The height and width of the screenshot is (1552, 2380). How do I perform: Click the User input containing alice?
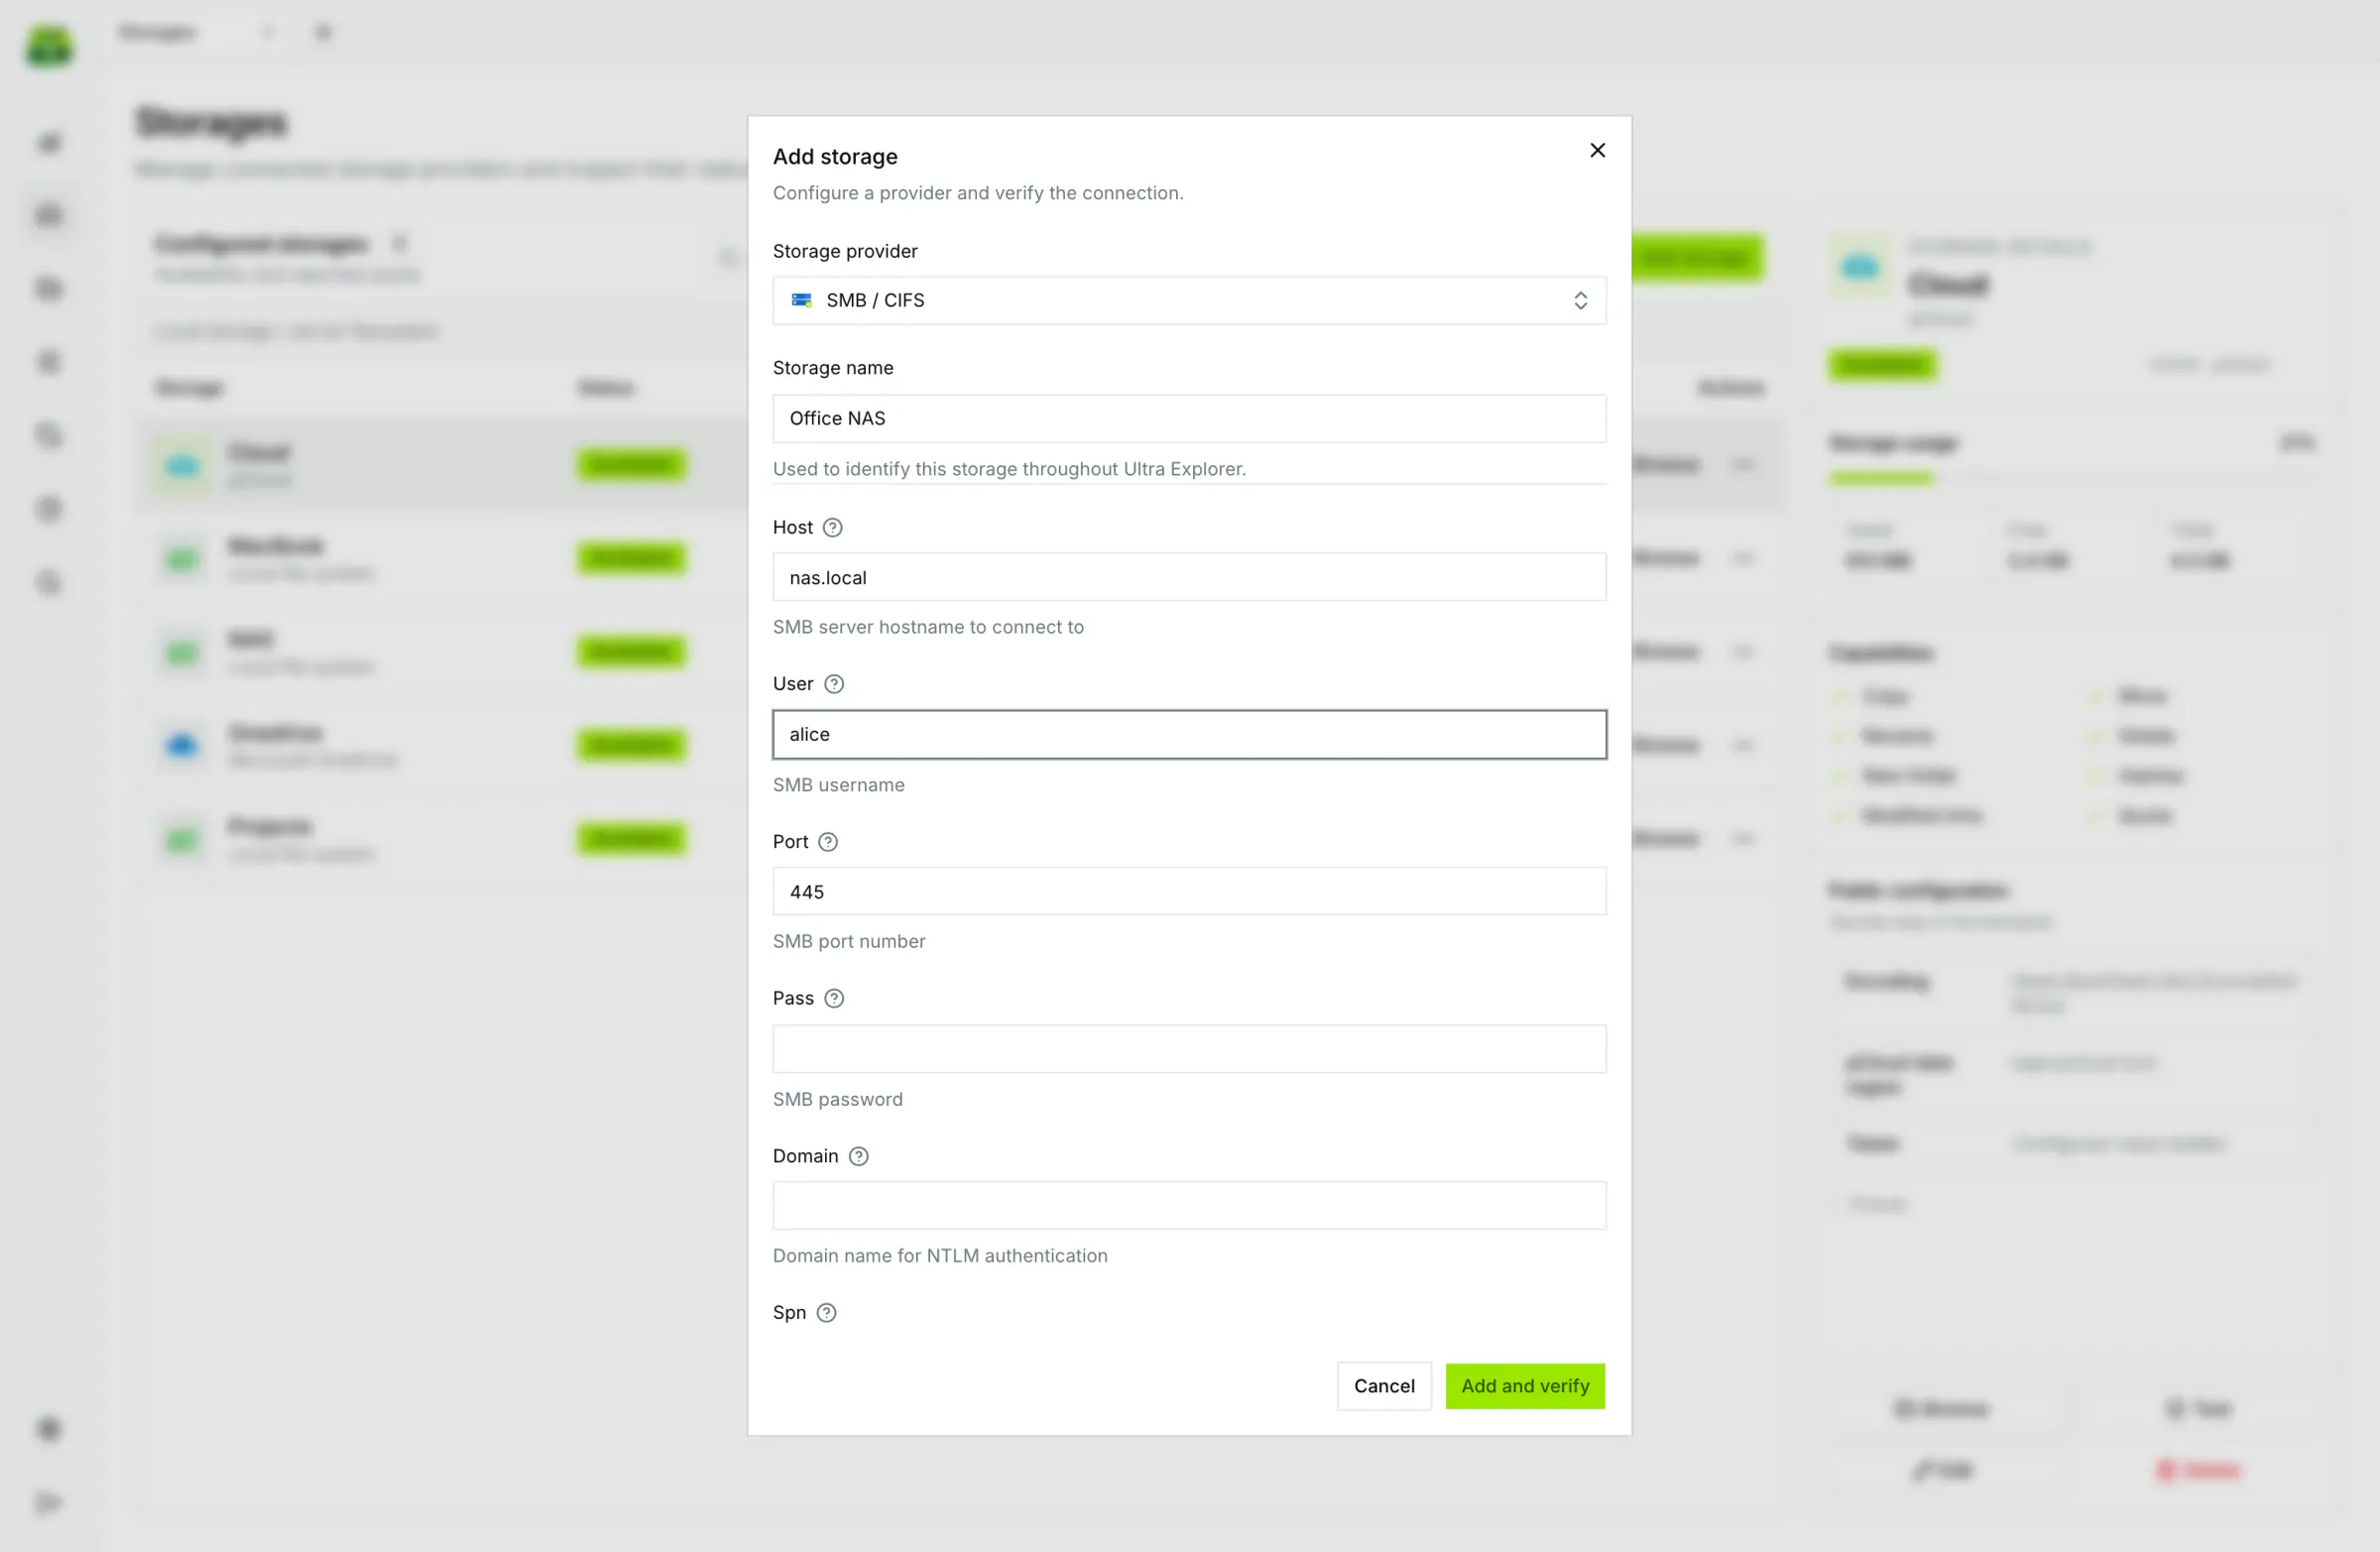pos(1189,734)
